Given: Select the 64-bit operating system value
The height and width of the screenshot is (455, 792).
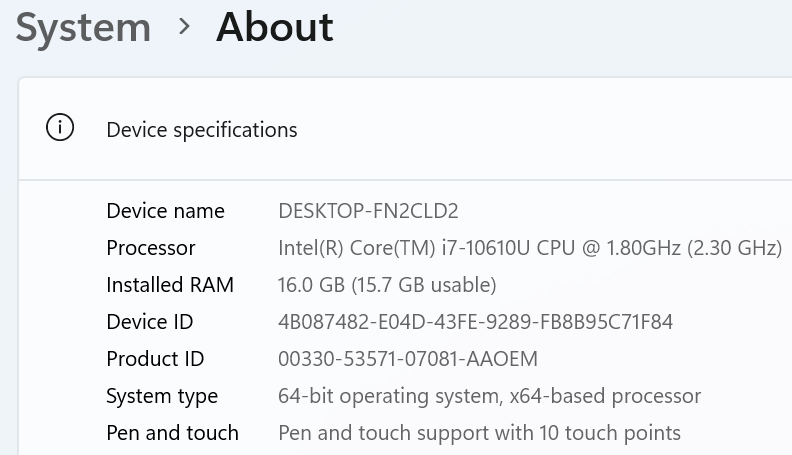Looking at the screenshot, I should tap(489, 396).
